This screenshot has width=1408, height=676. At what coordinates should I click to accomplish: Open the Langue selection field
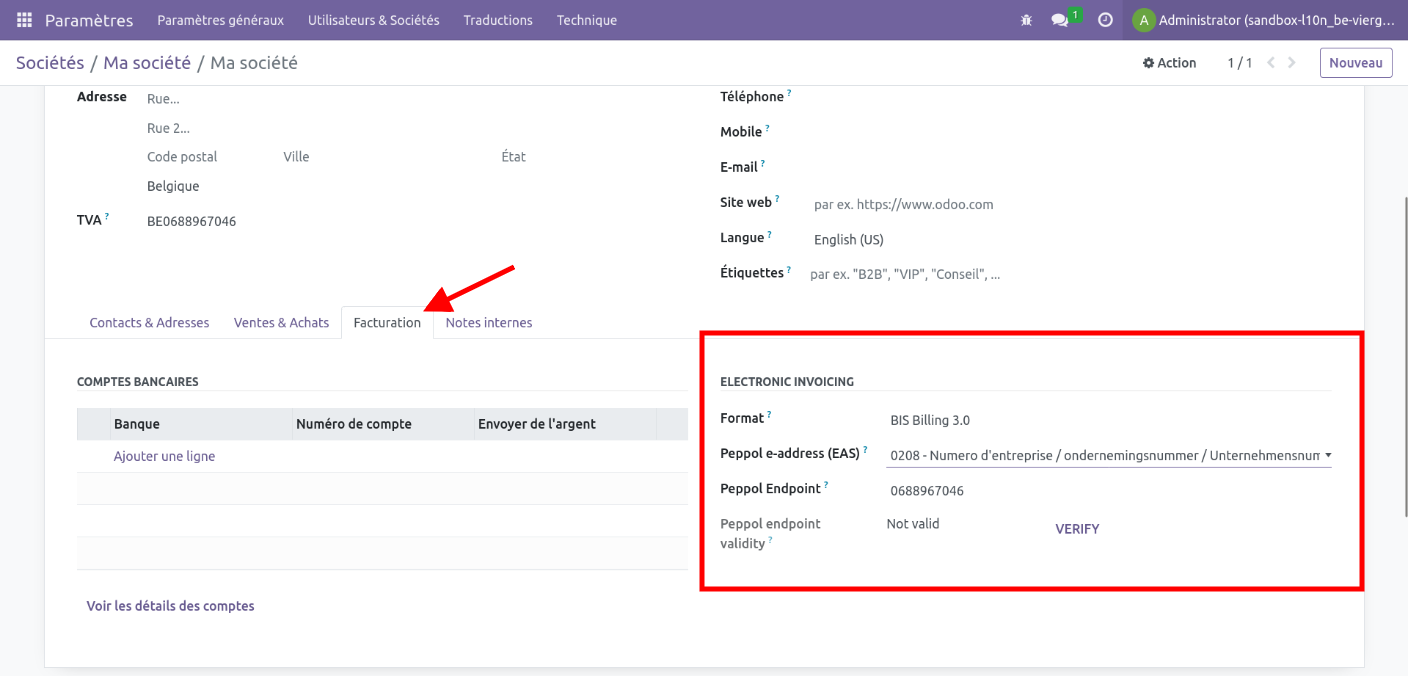(1000, 240)
